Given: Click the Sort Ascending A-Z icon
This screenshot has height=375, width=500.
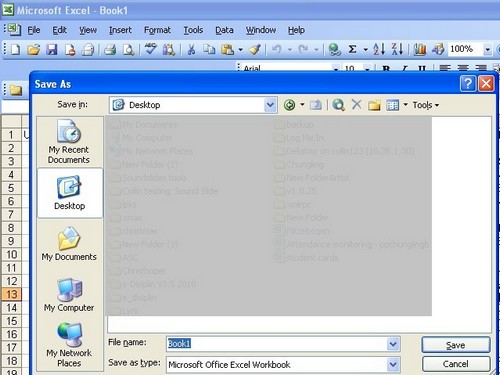Looking at the screenshot, I should click(x=379, y=49).
